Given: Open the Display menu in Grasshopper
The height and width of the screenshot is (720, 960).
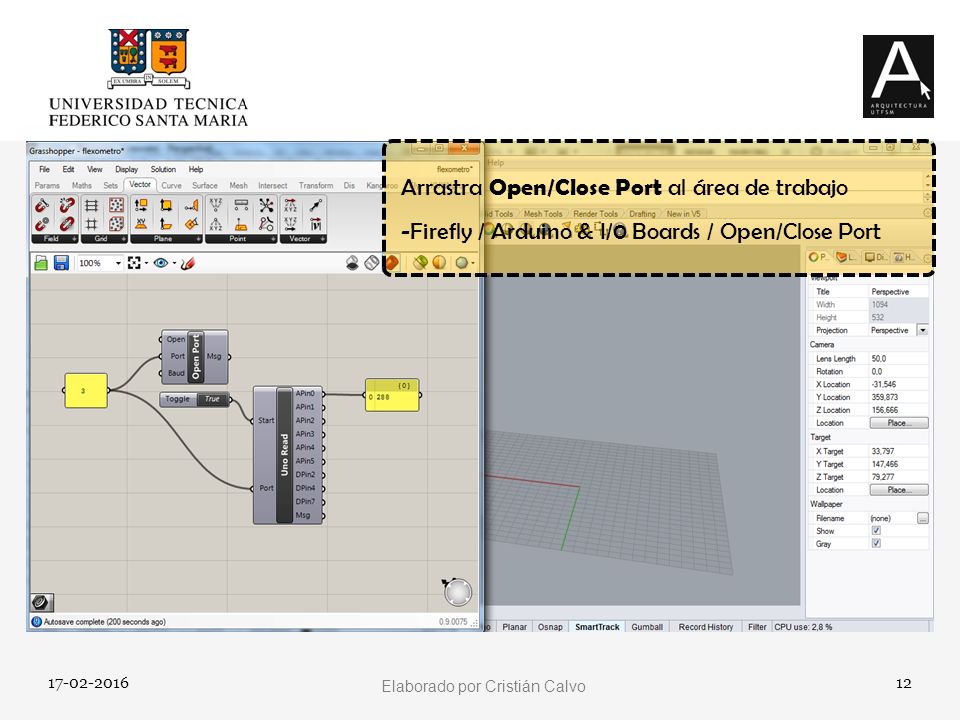Looking at the screenshot, I should pos(127,170).
